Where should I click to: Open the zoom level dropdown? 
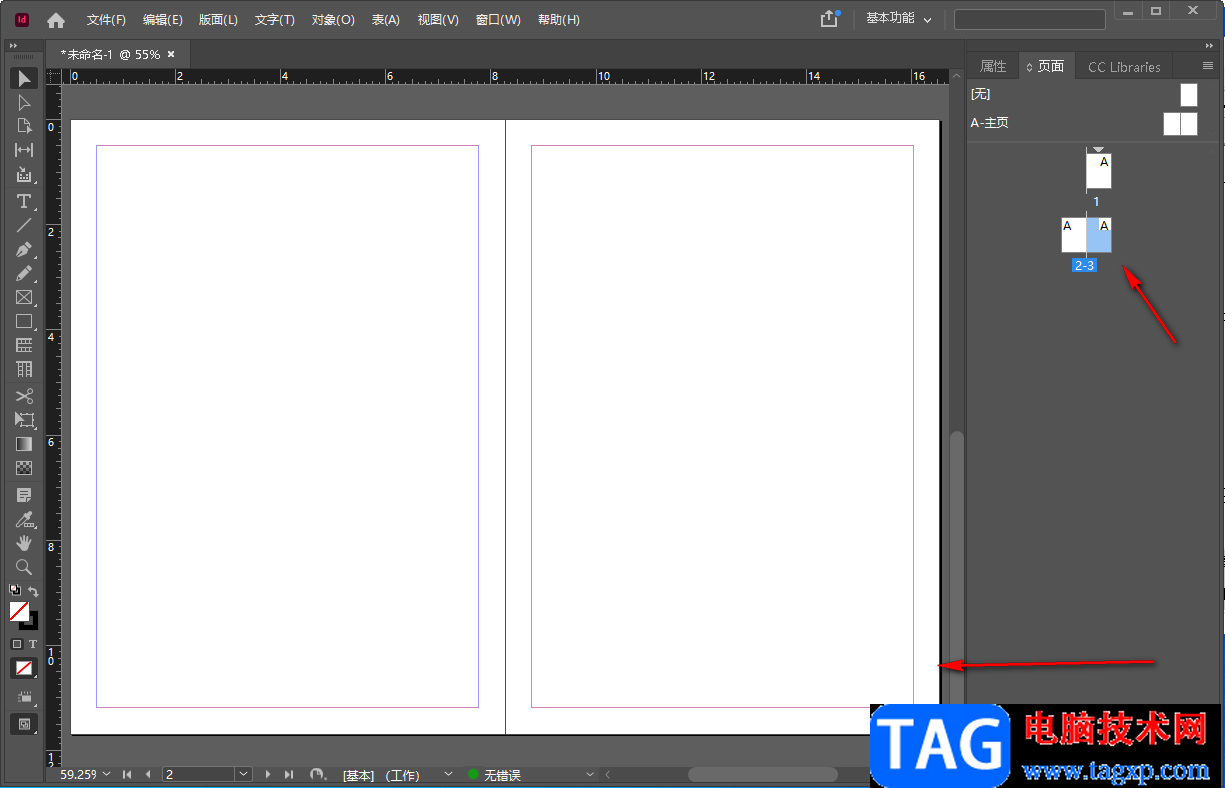(106, 774)
